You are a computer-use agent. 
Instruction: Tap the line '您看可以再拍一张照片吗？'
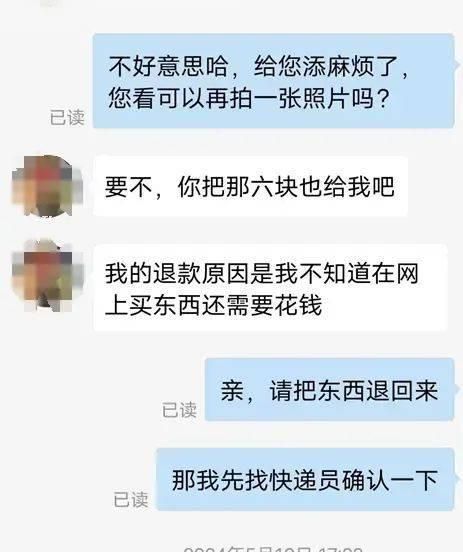tap(249, 98)
